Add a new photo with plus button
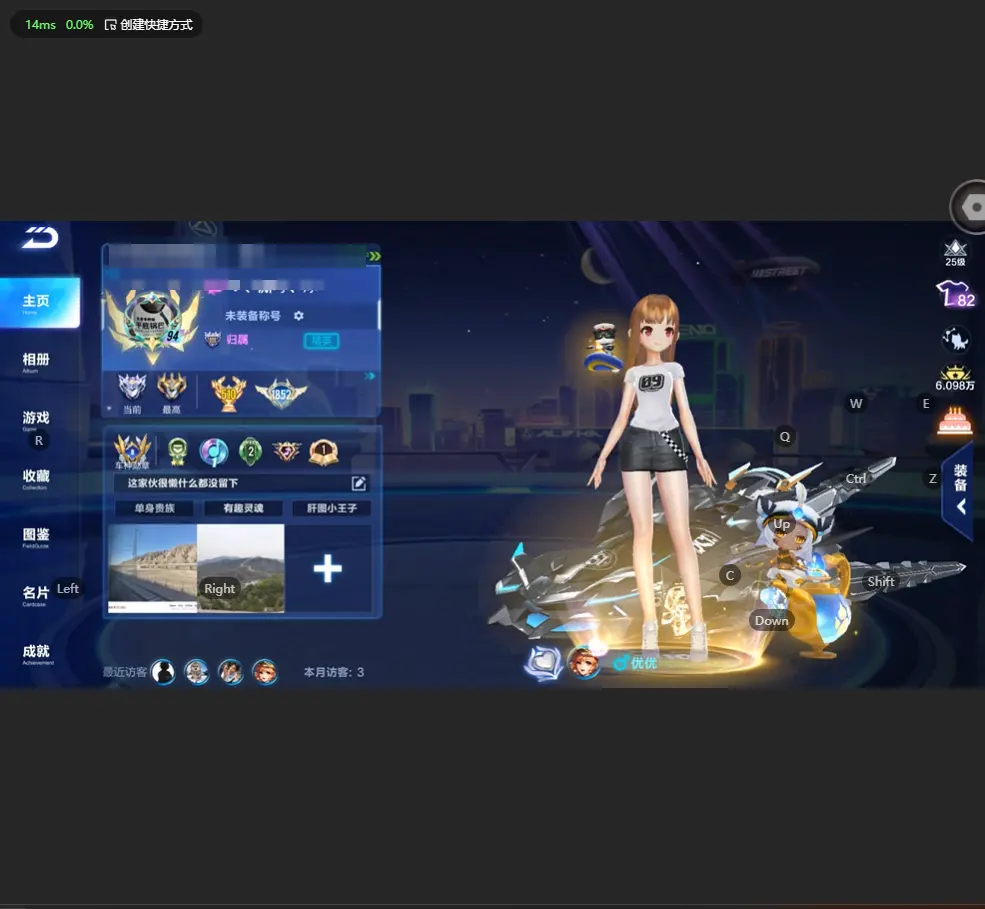Viewport: 985px width, 909px height. pos(328,569)
